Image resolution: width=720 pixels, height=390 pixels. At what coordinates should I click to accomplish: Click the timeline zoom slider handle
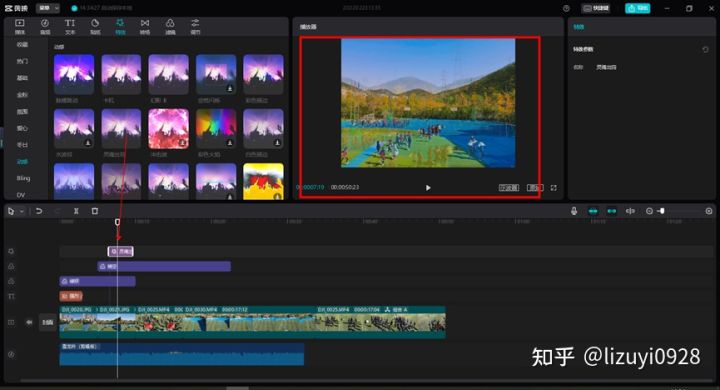click(662, 211)
